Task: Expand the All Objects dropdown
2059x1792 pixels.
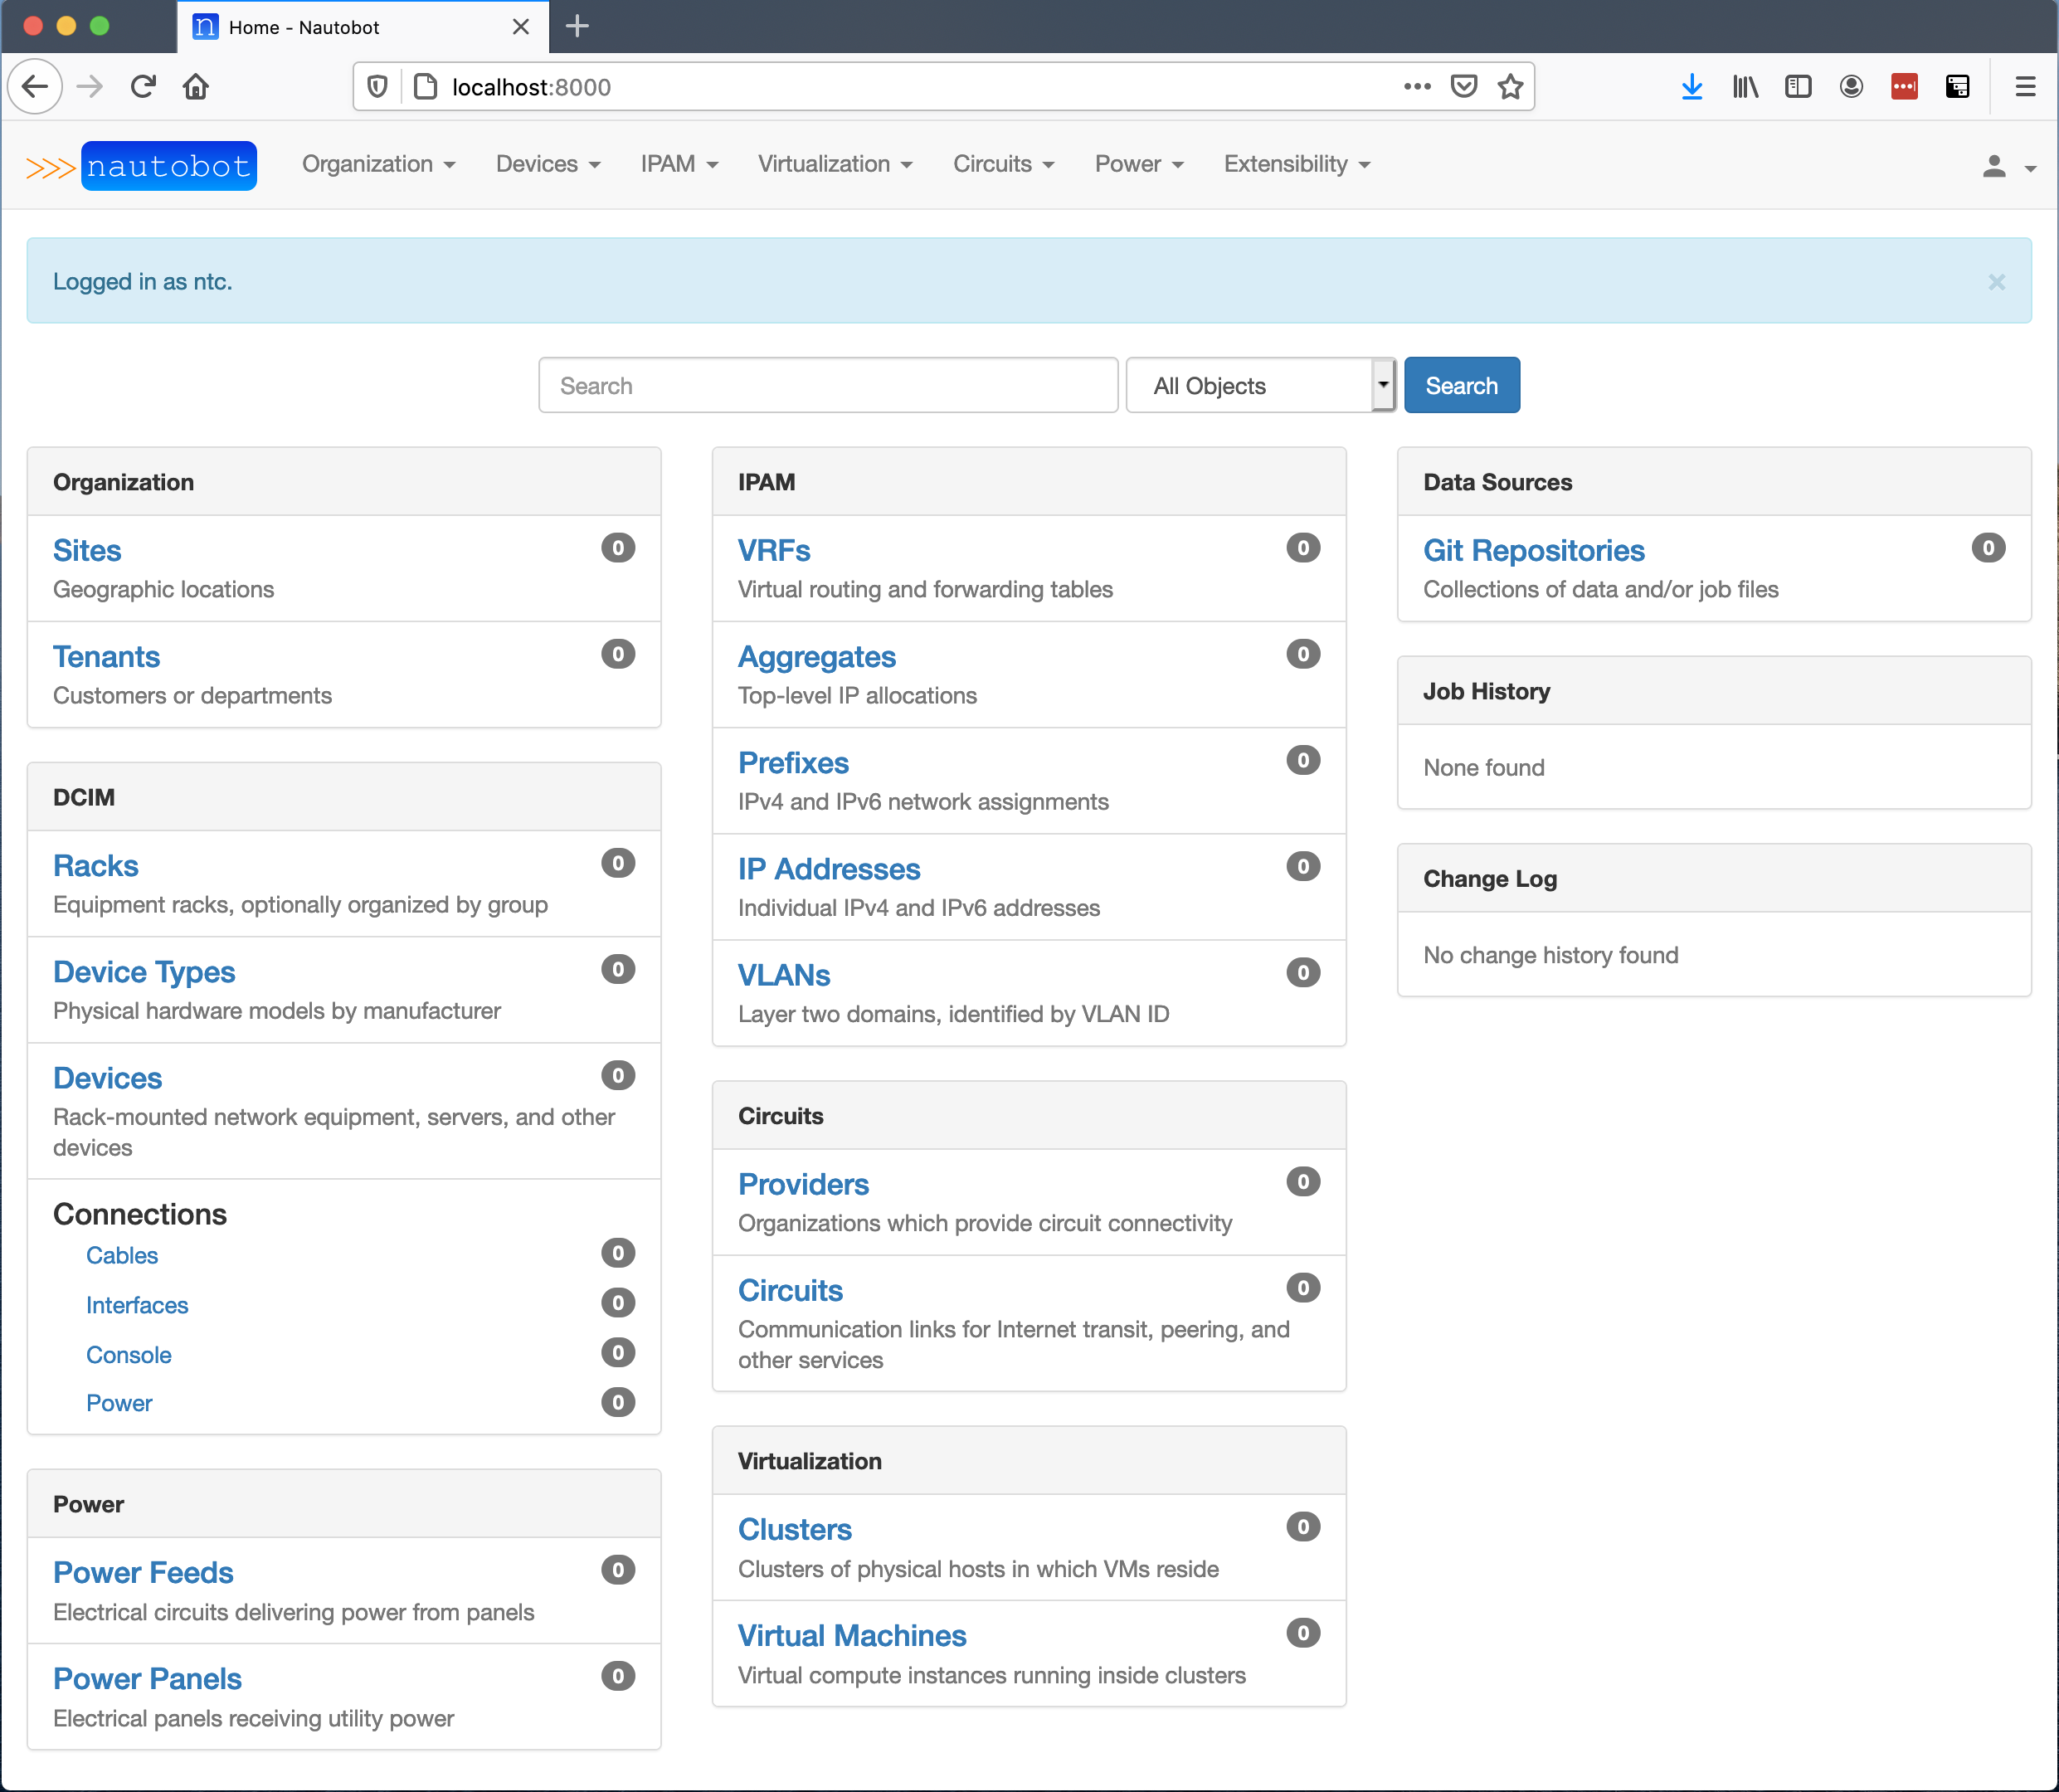Action: 1260,386
